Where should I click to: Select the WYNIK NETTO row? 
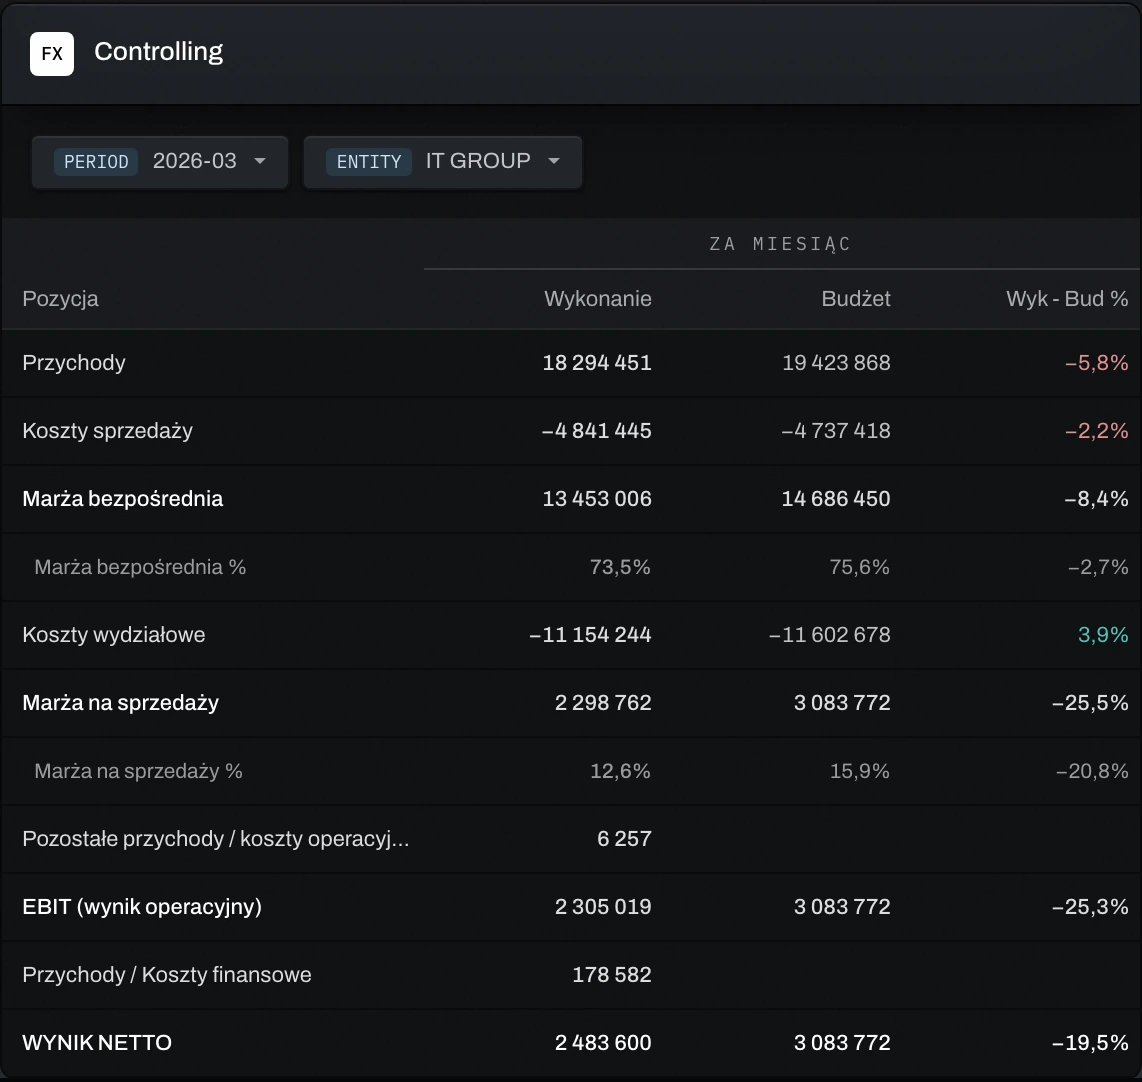(x=571, y=1043)
